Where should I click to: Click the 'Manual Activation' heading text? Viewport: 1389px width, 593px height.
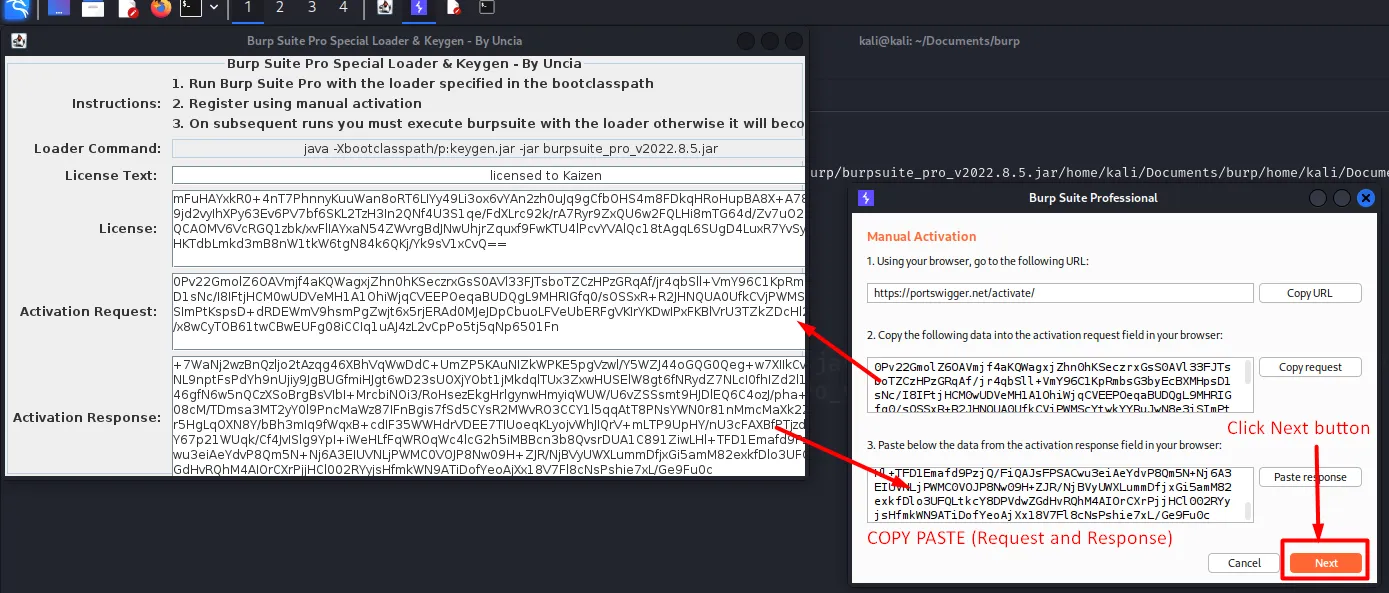point(921,237)
